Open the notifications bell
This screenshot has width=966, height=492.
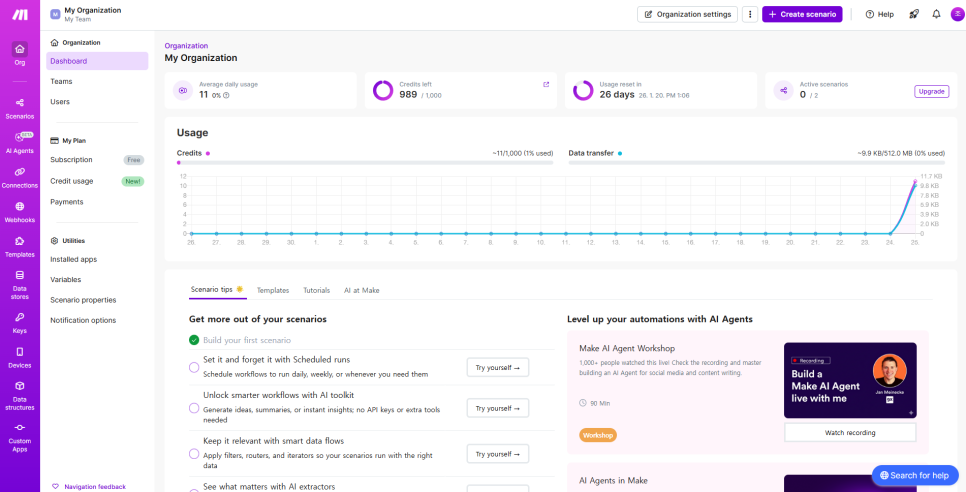(x=936, y=14)
